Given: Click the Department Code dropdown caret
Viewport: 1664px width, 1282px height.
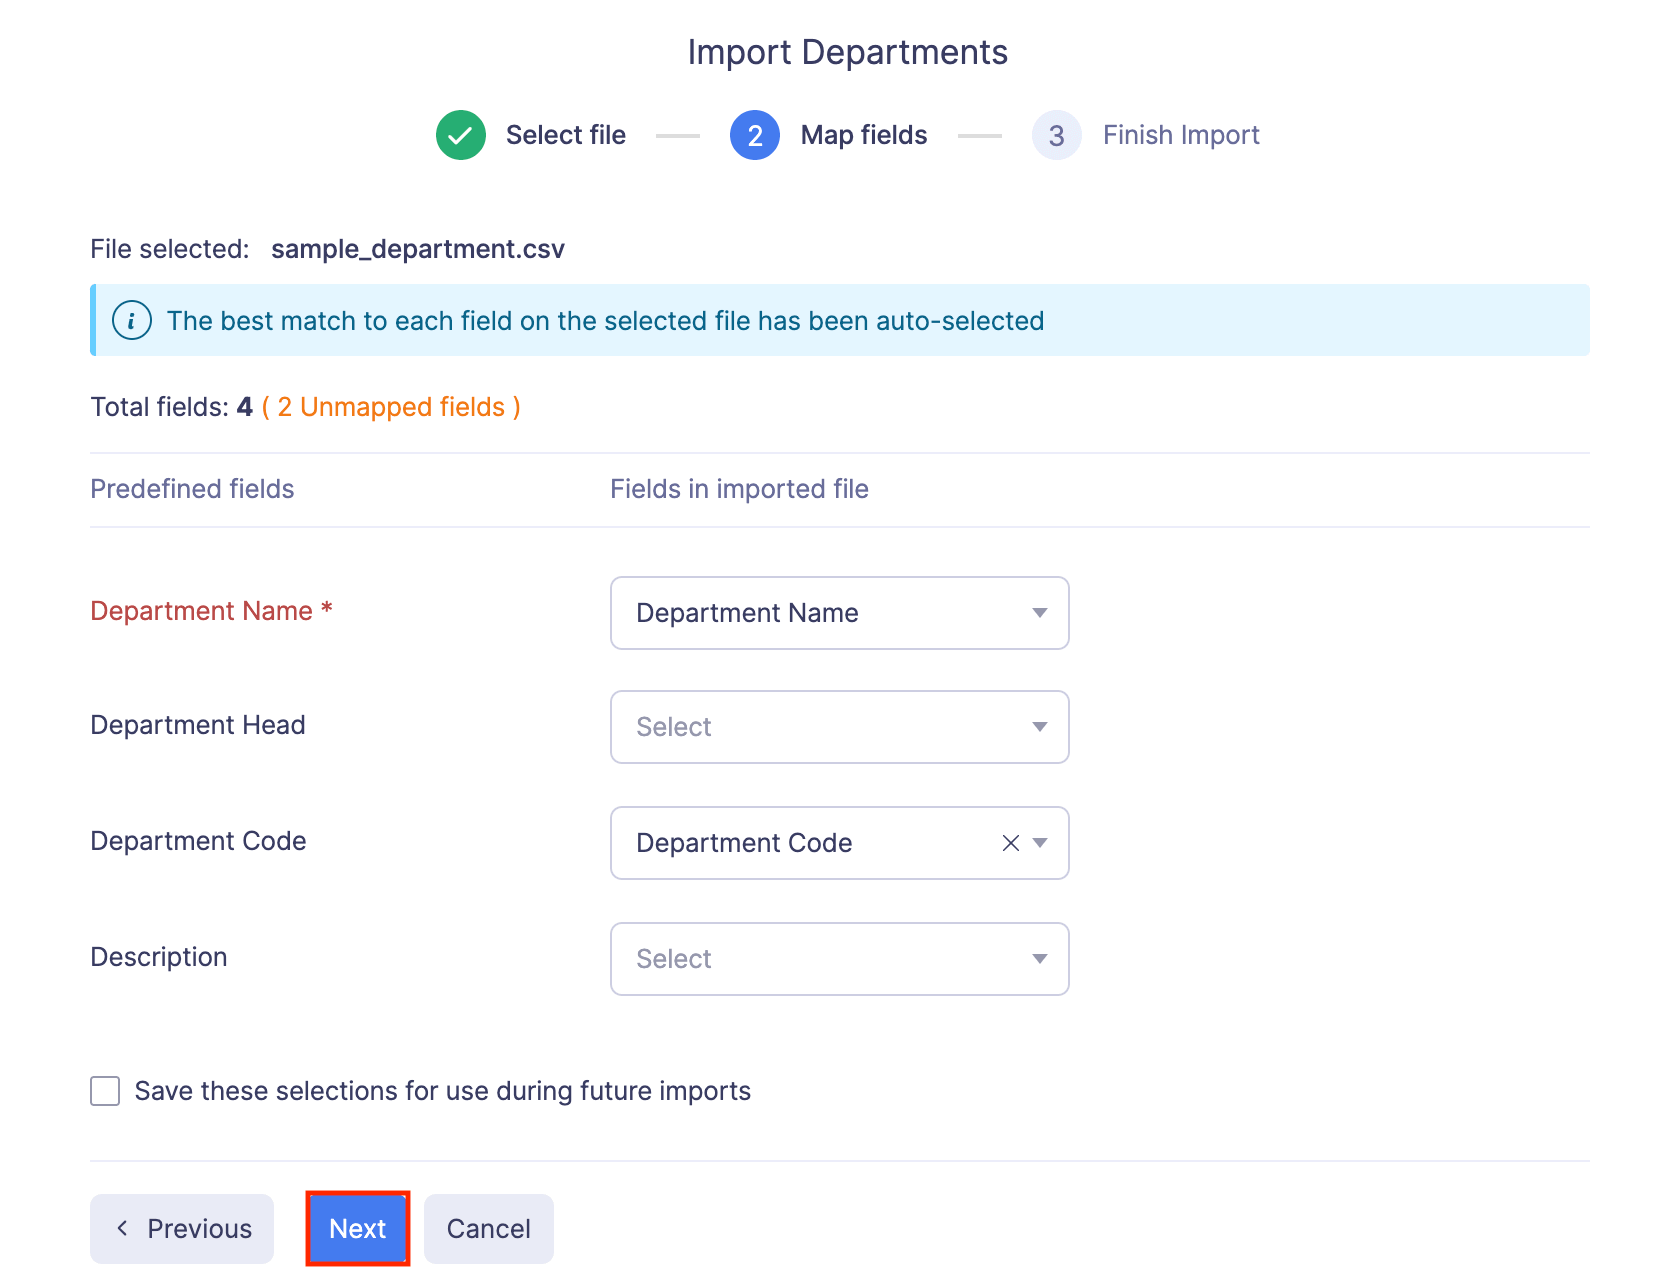Looking at the screenshot, I should pyautogui.click(x=1040, y=843).
